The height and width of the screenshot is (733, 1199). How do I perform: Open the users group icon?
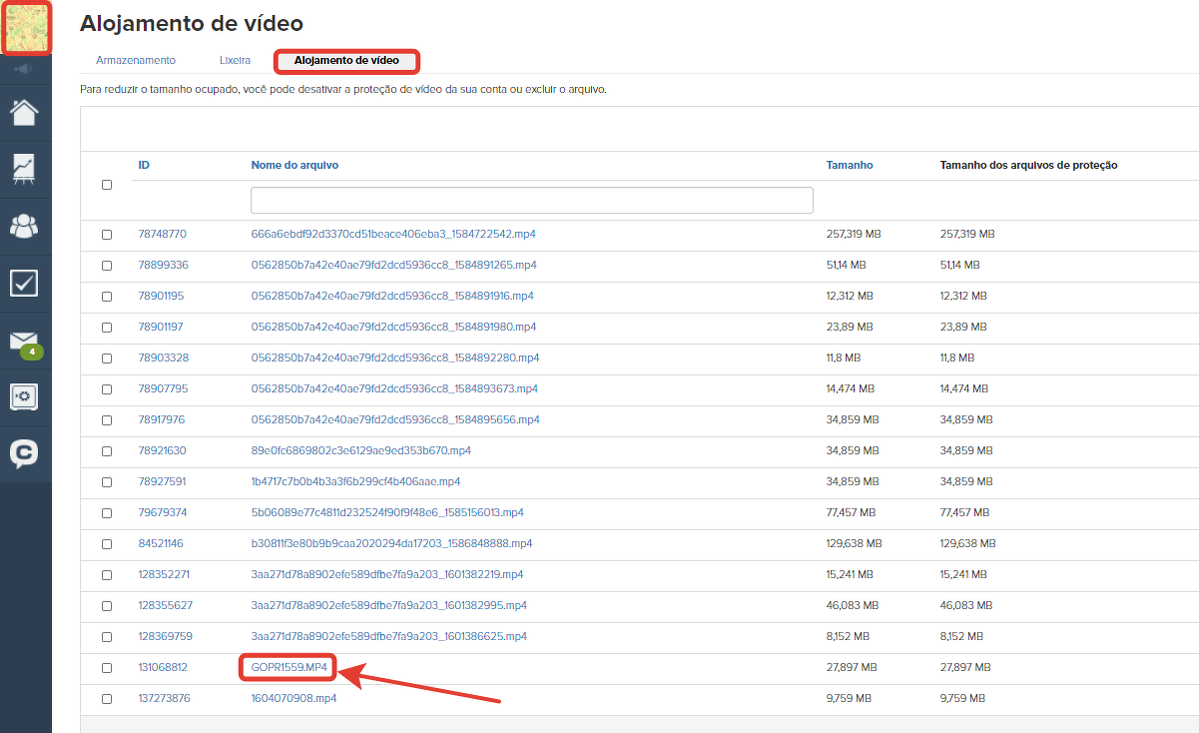(25, 226)
